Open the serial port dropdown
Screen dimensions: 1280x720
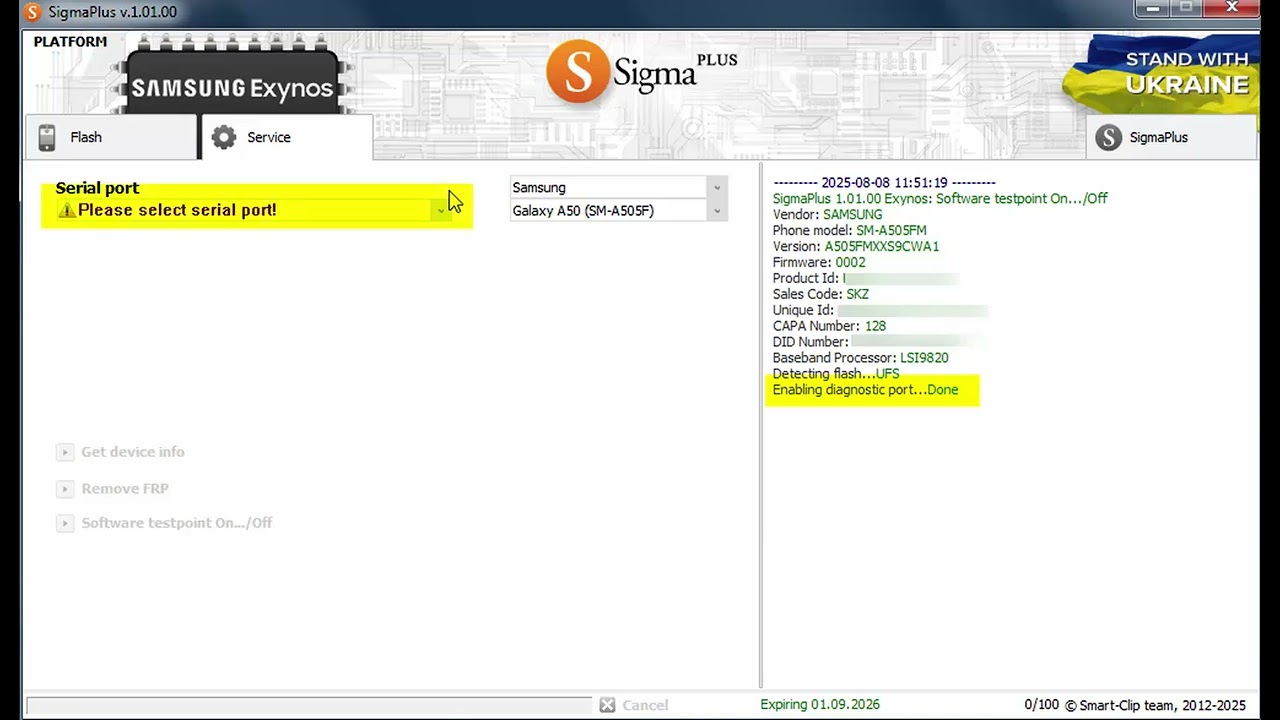coord(441,210)
